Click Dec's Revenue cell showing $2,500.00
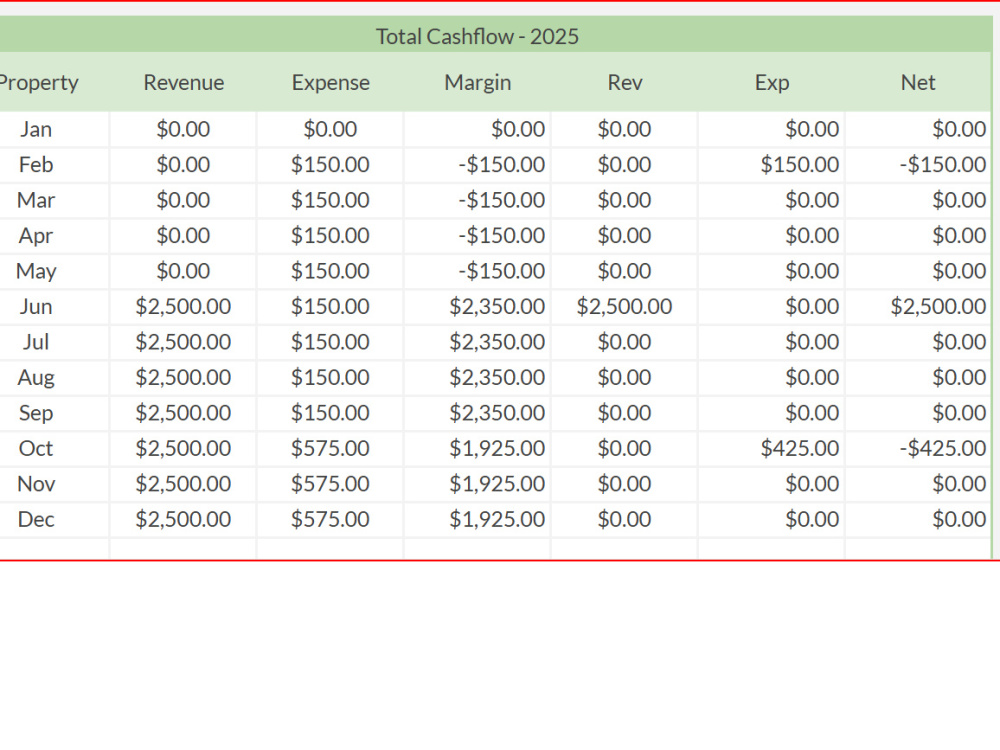 [x=184, y=520]
